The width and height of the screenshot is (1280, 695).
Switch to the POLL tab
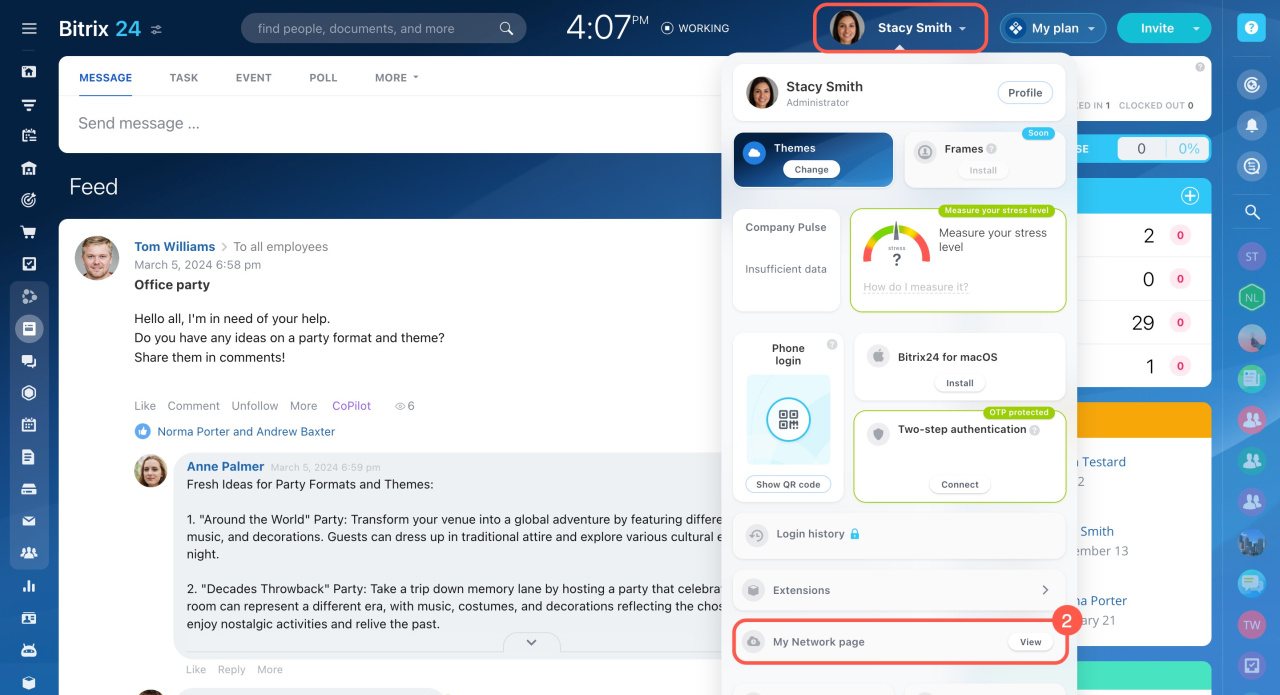pos(323,78)
